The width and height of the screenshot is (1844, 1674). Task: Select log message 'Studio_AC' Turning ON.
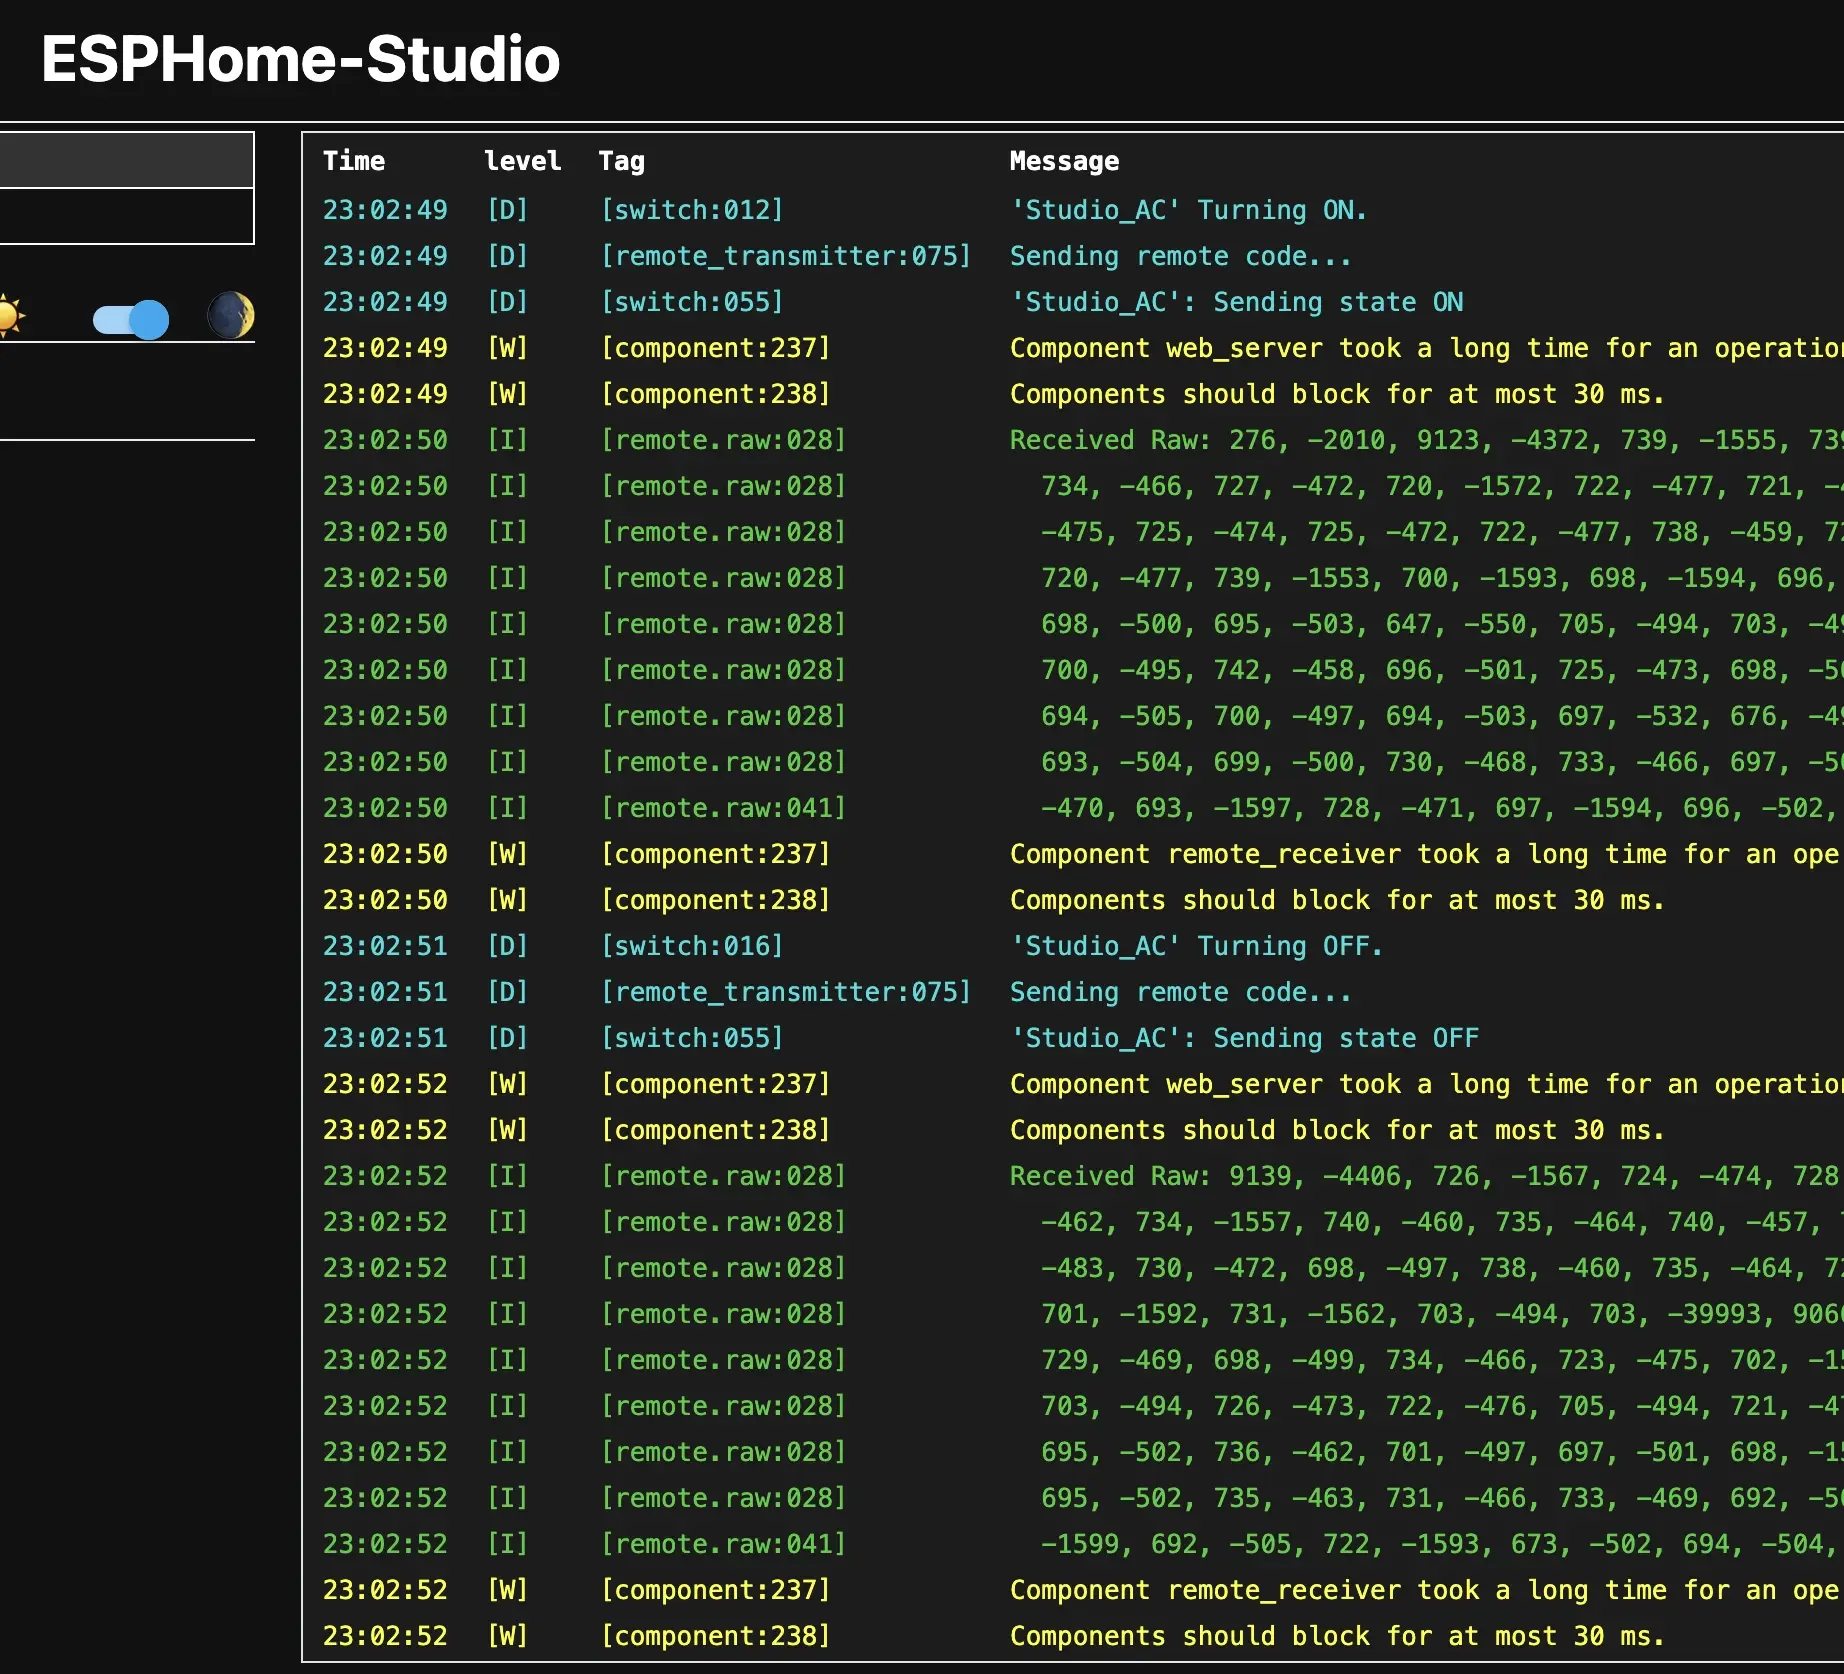point(1188,210)
